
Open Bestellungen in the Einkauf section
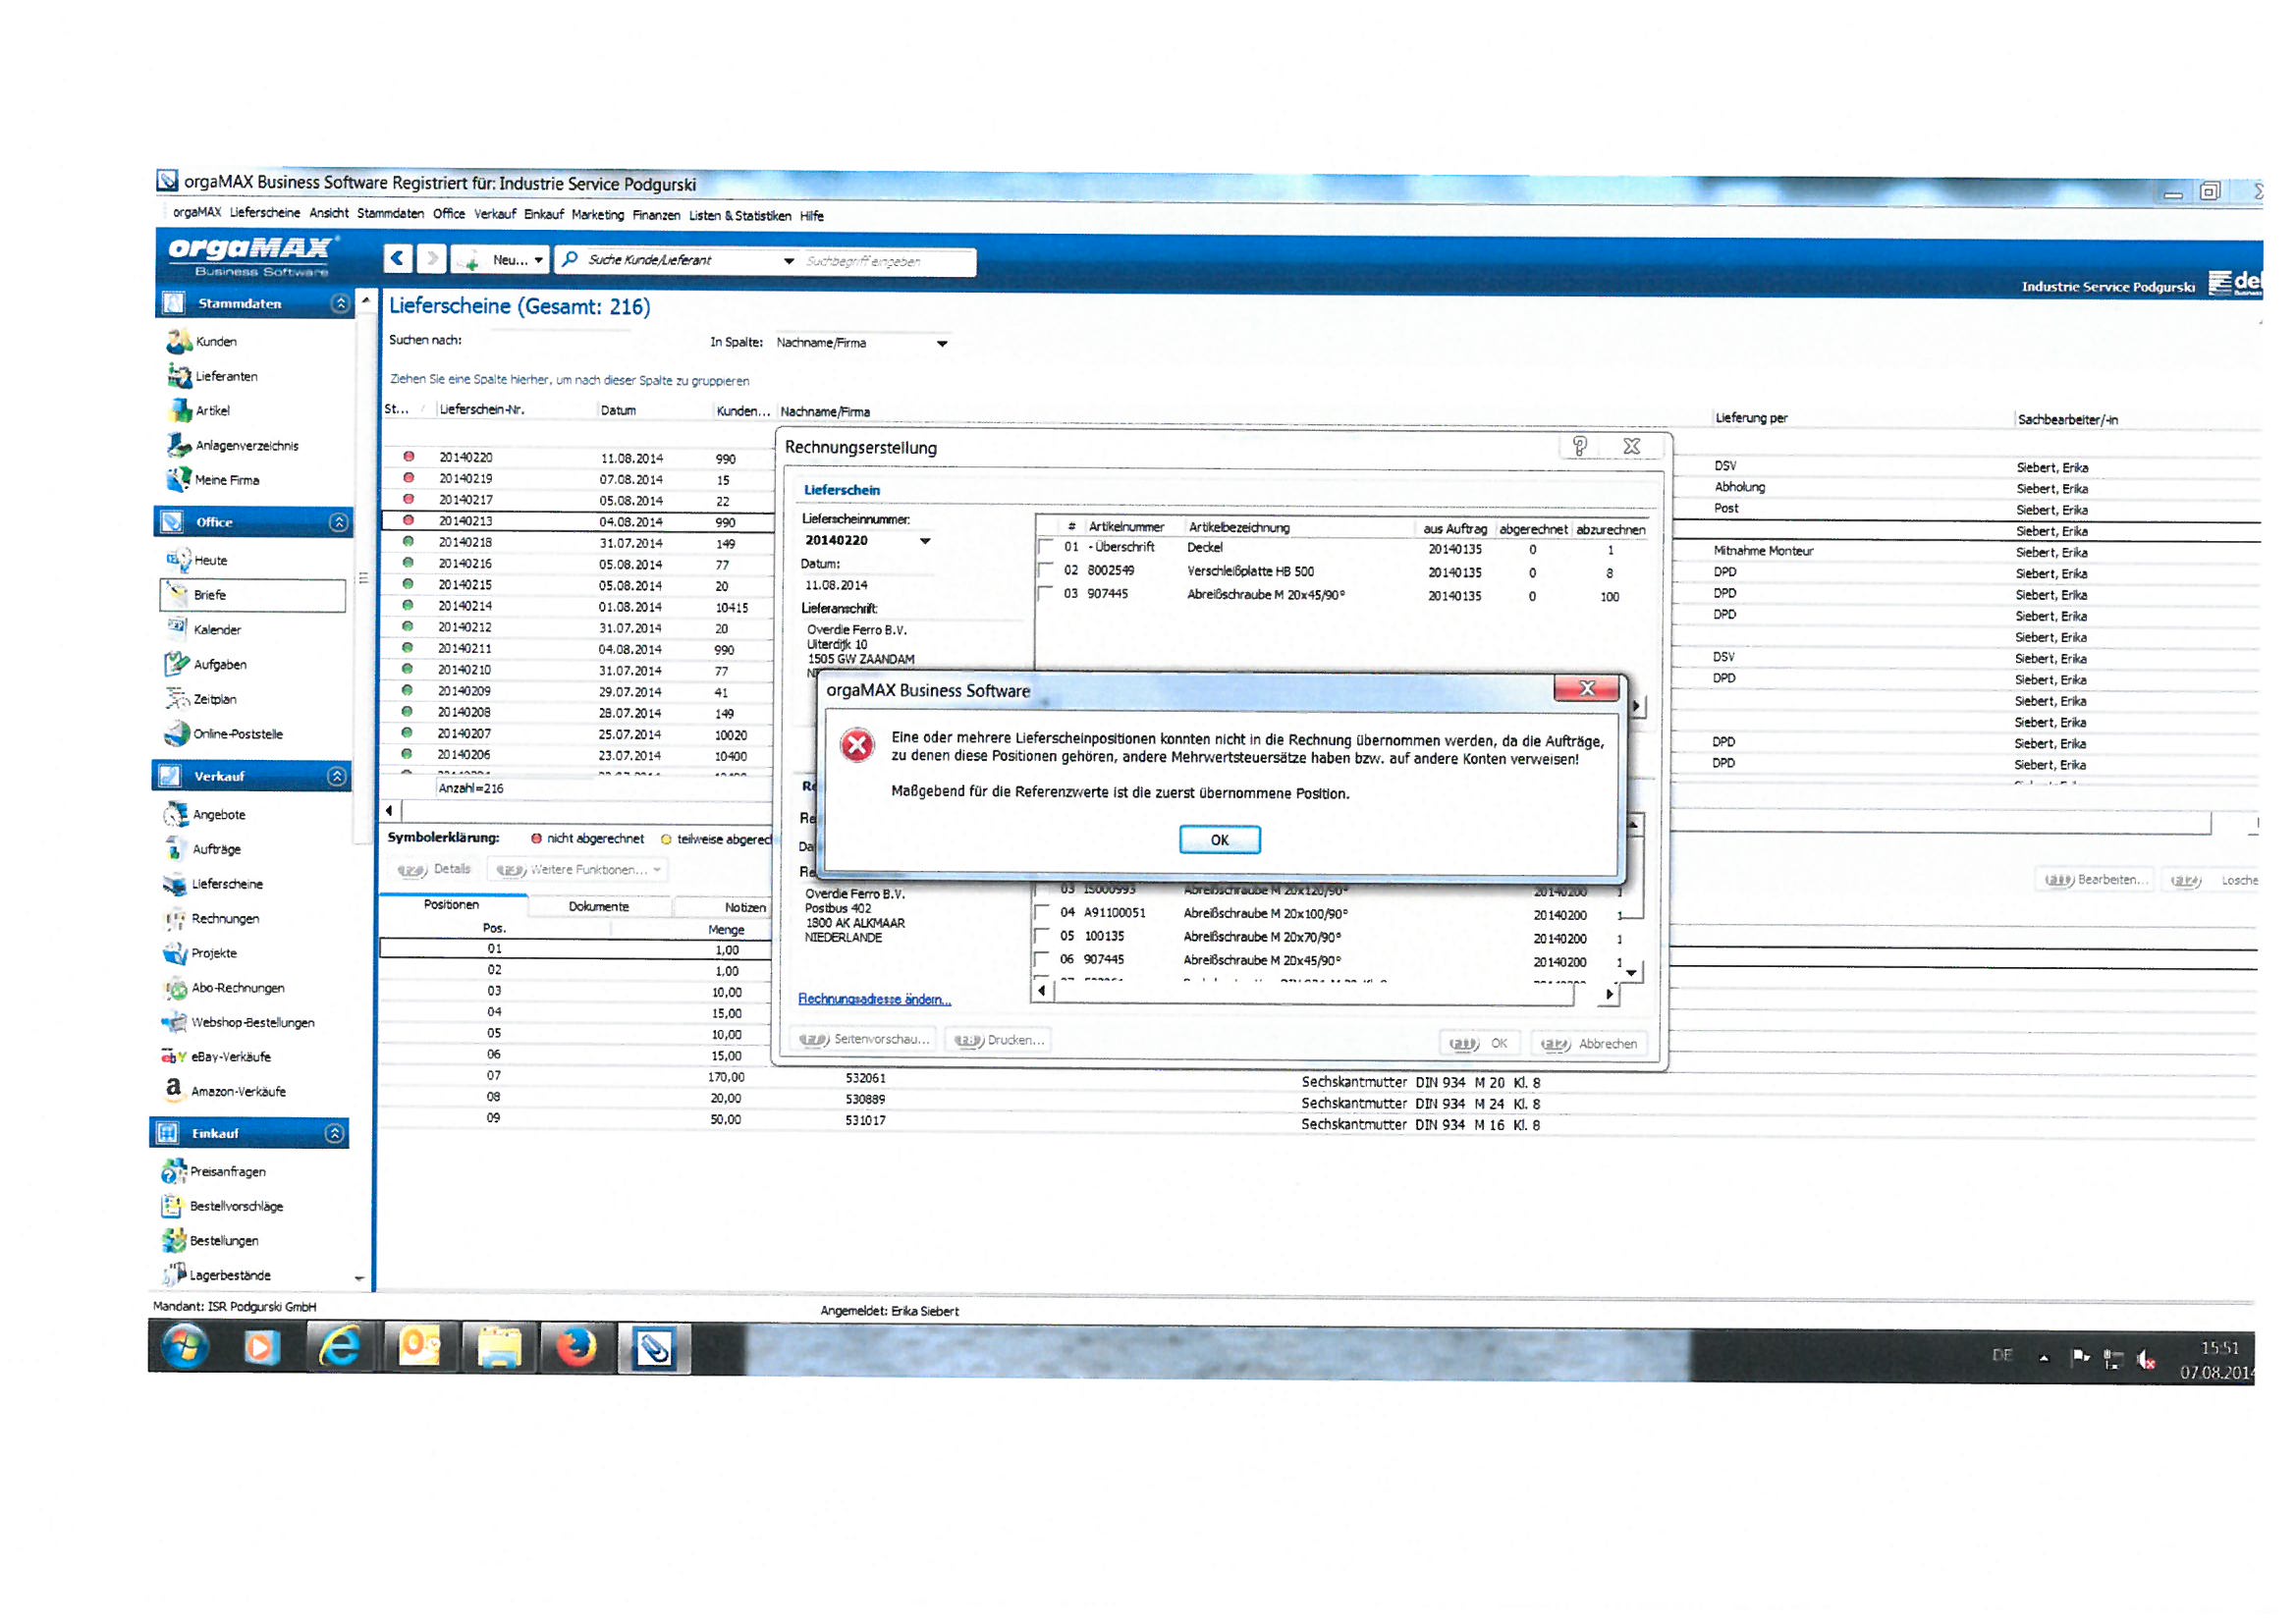(209, 1243)
